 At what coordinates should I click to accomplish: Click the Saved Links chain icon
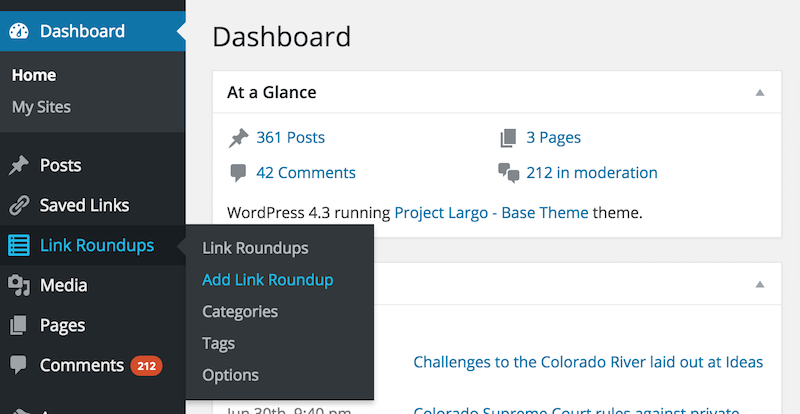tap(19, 205)
